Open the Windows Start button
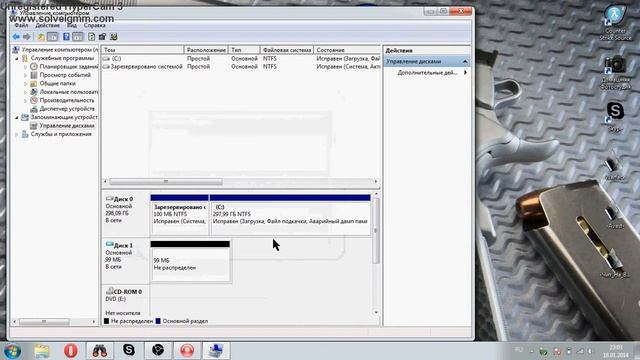The image size is (640, 360). click(x=12, y=351)
